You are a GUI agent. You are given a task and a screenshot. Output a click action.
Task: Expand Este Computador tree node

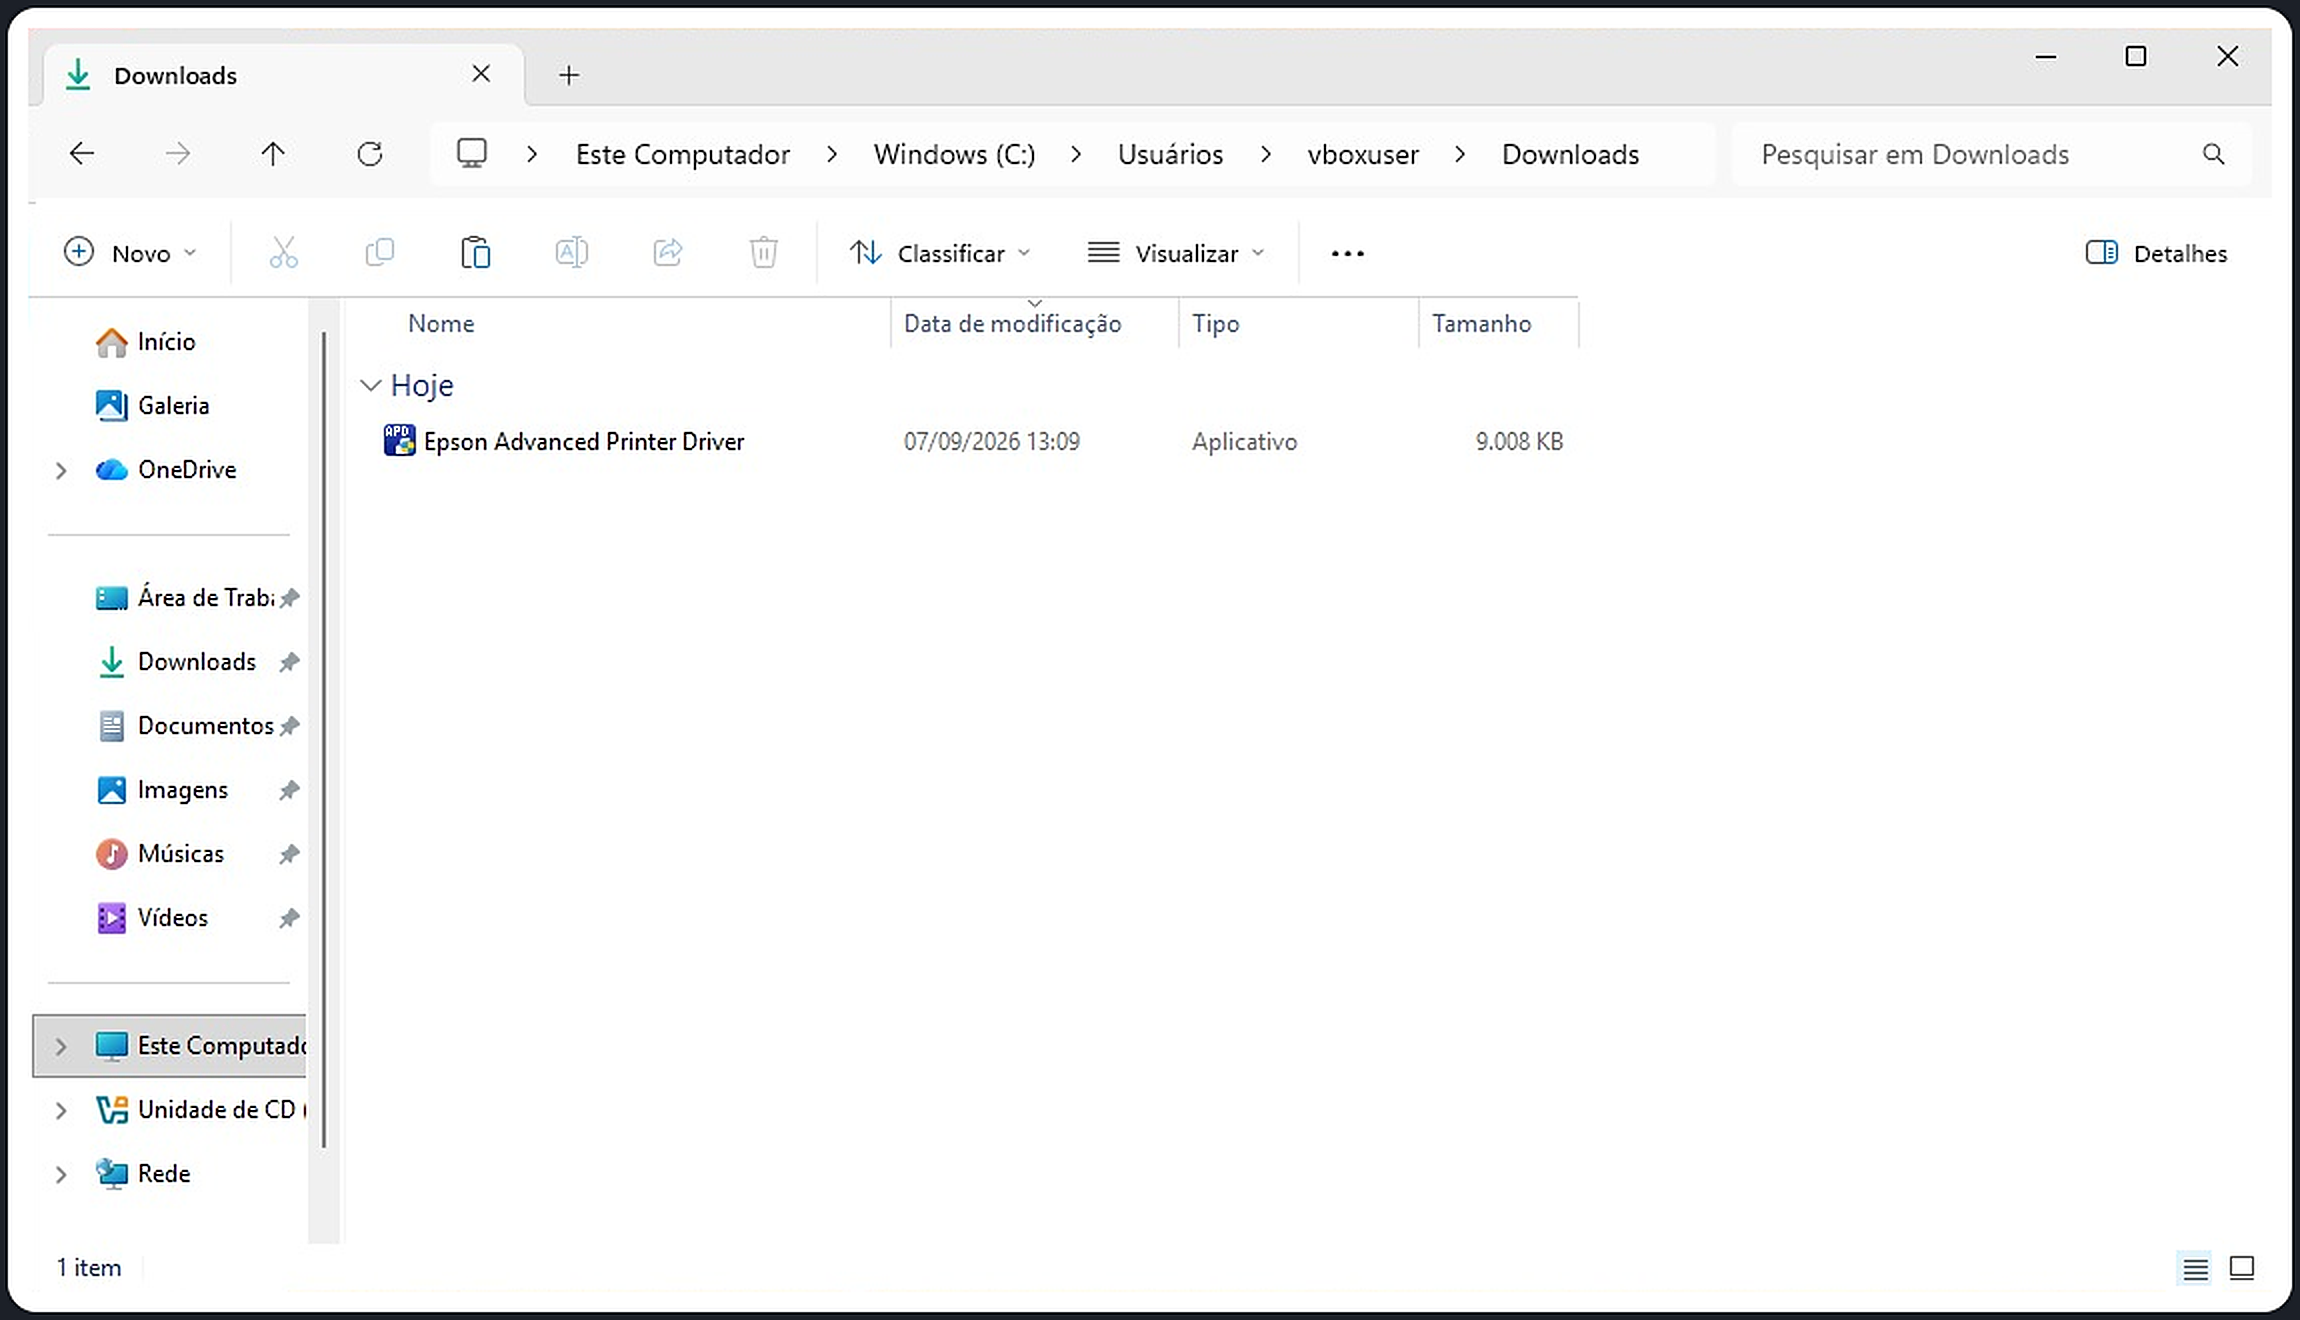point(61,1046)
